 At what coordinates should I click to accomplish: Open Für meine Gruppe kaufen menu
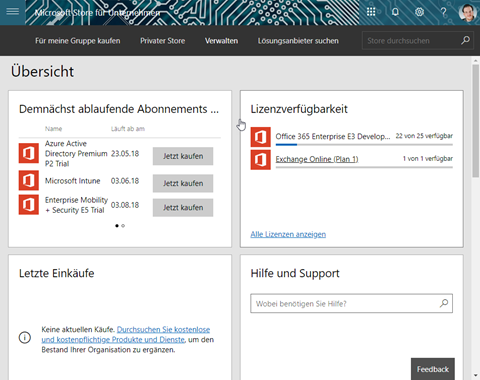[78, 41]
